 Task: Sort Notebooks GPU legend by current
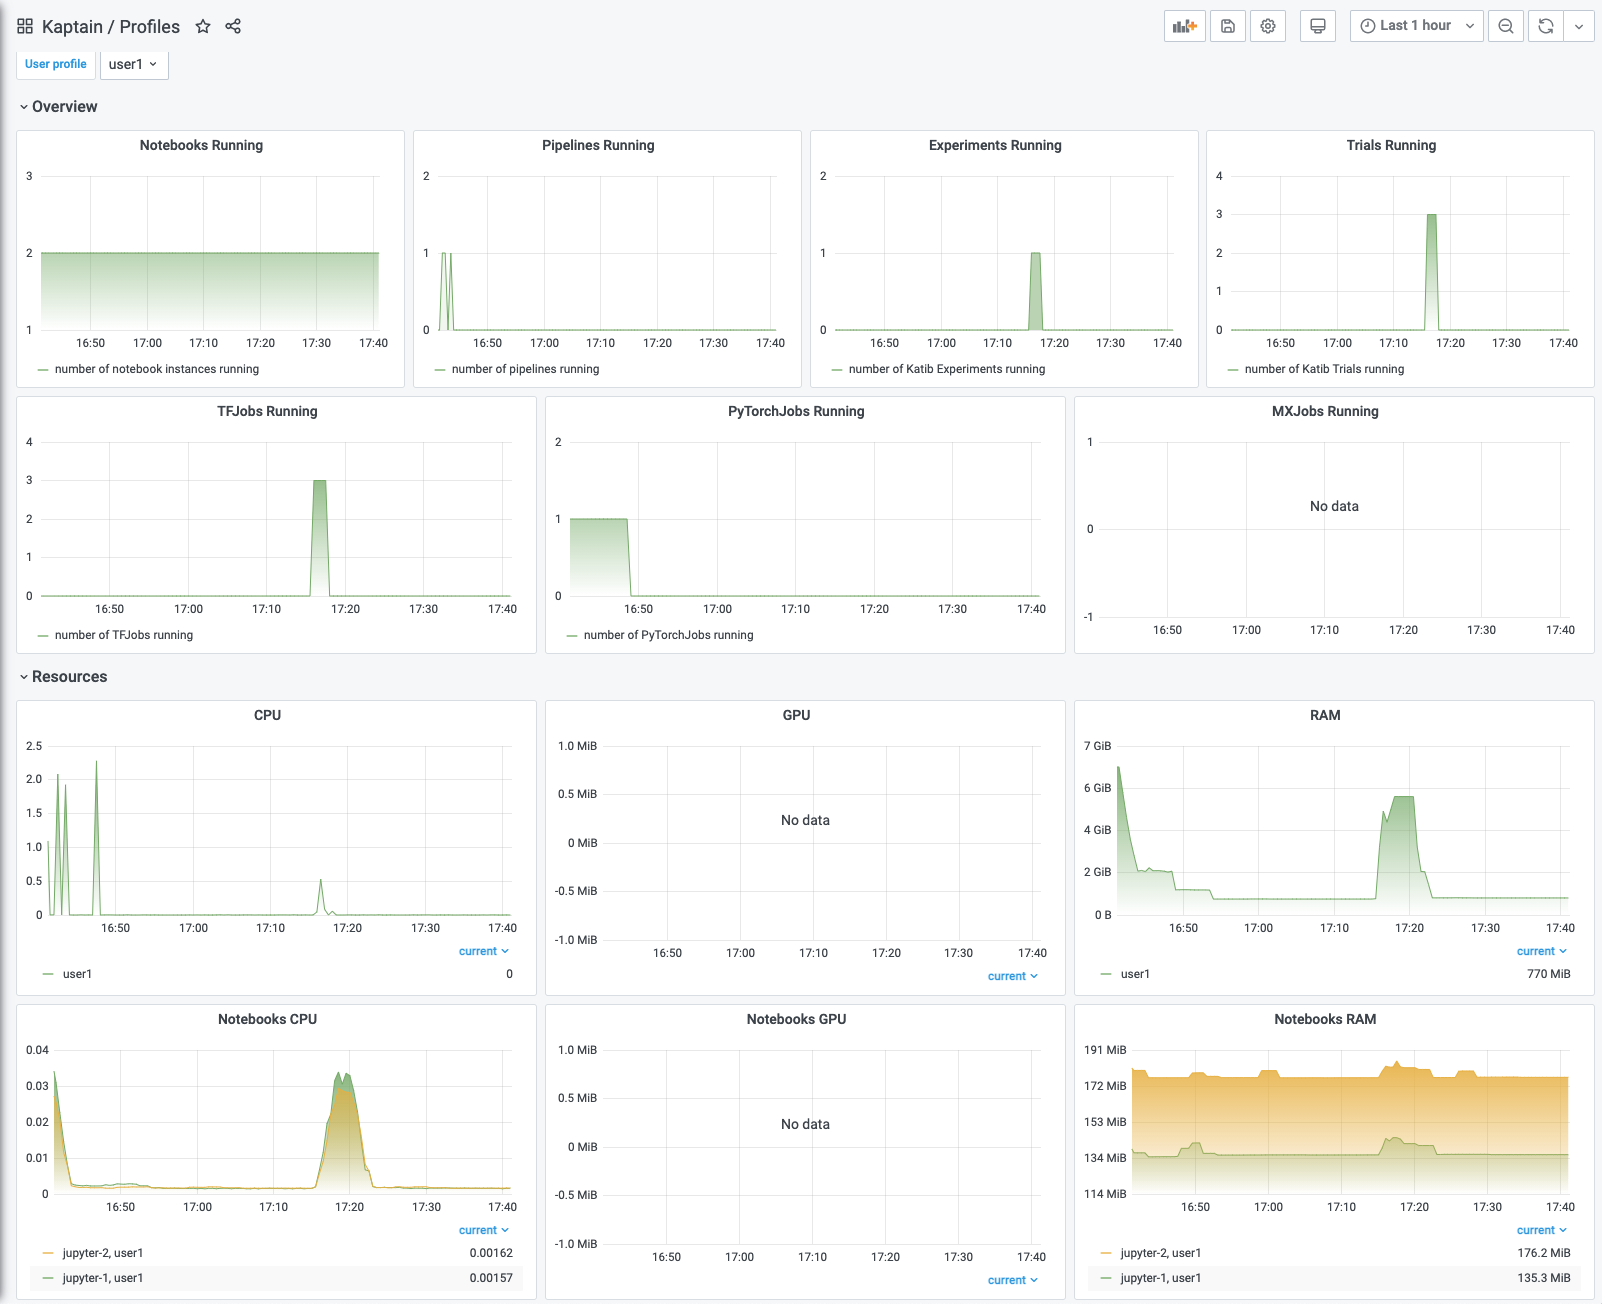tap(1013, 1280)
